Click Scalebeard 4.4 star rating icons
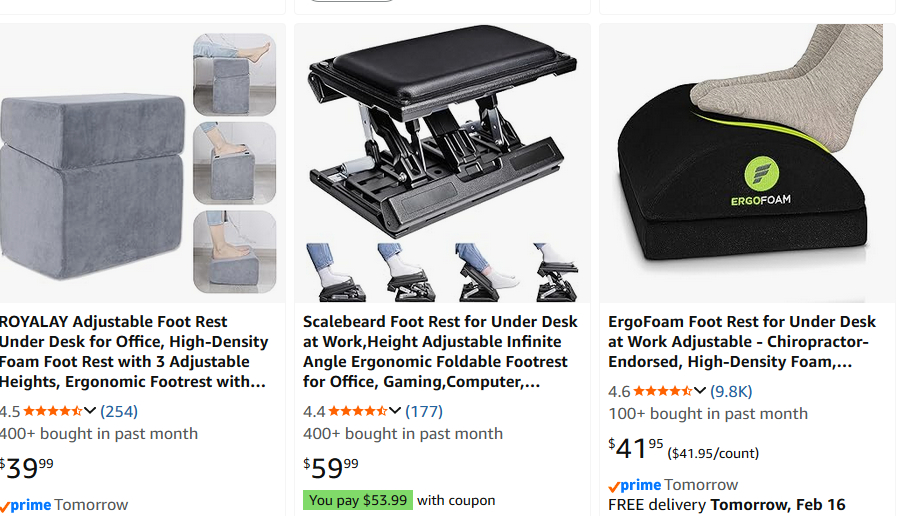 click(357, 411)
